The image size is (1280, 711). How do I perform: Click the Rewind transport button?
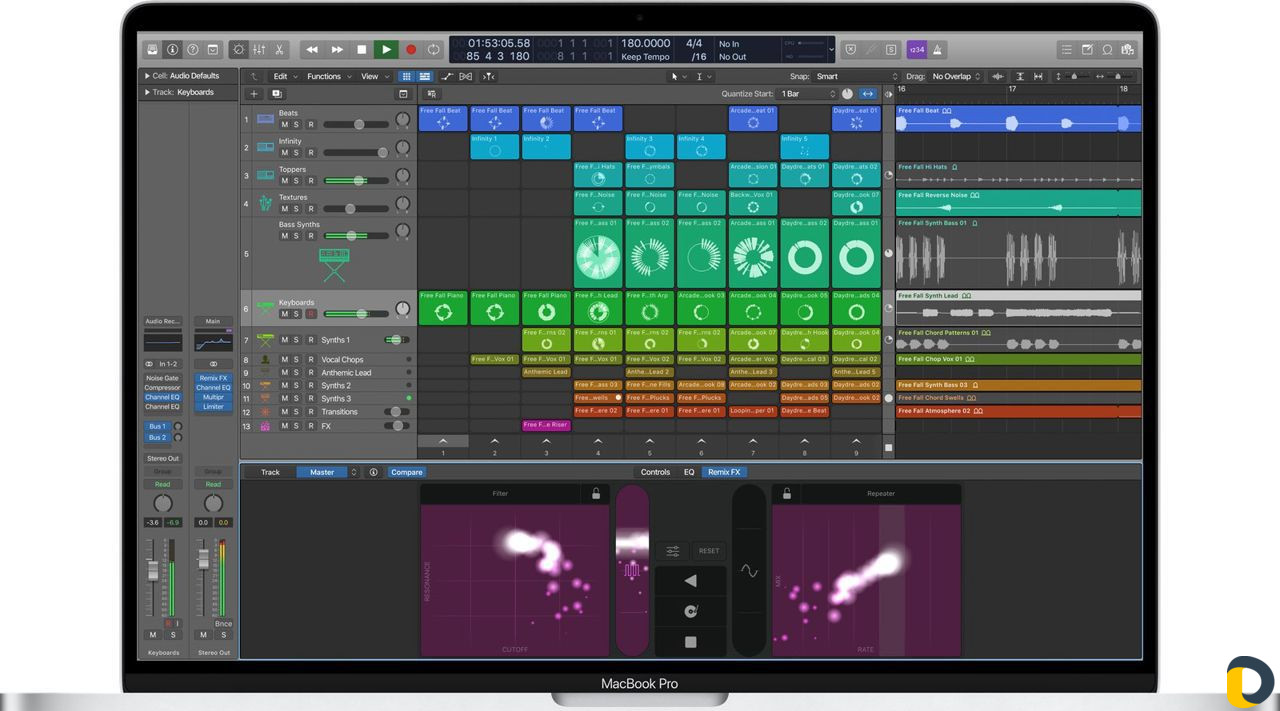[x=312, y=49]
